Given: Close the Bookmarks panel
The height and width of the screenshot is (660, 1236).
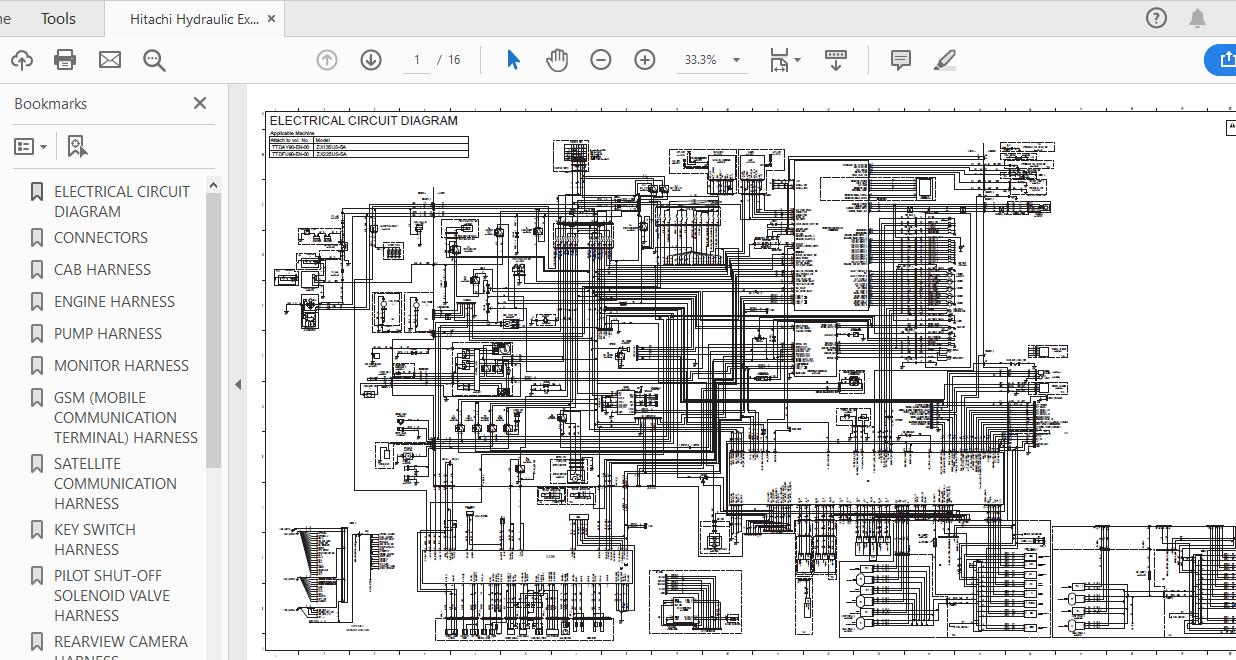Looking at the screenshot, I should point(200,103).
